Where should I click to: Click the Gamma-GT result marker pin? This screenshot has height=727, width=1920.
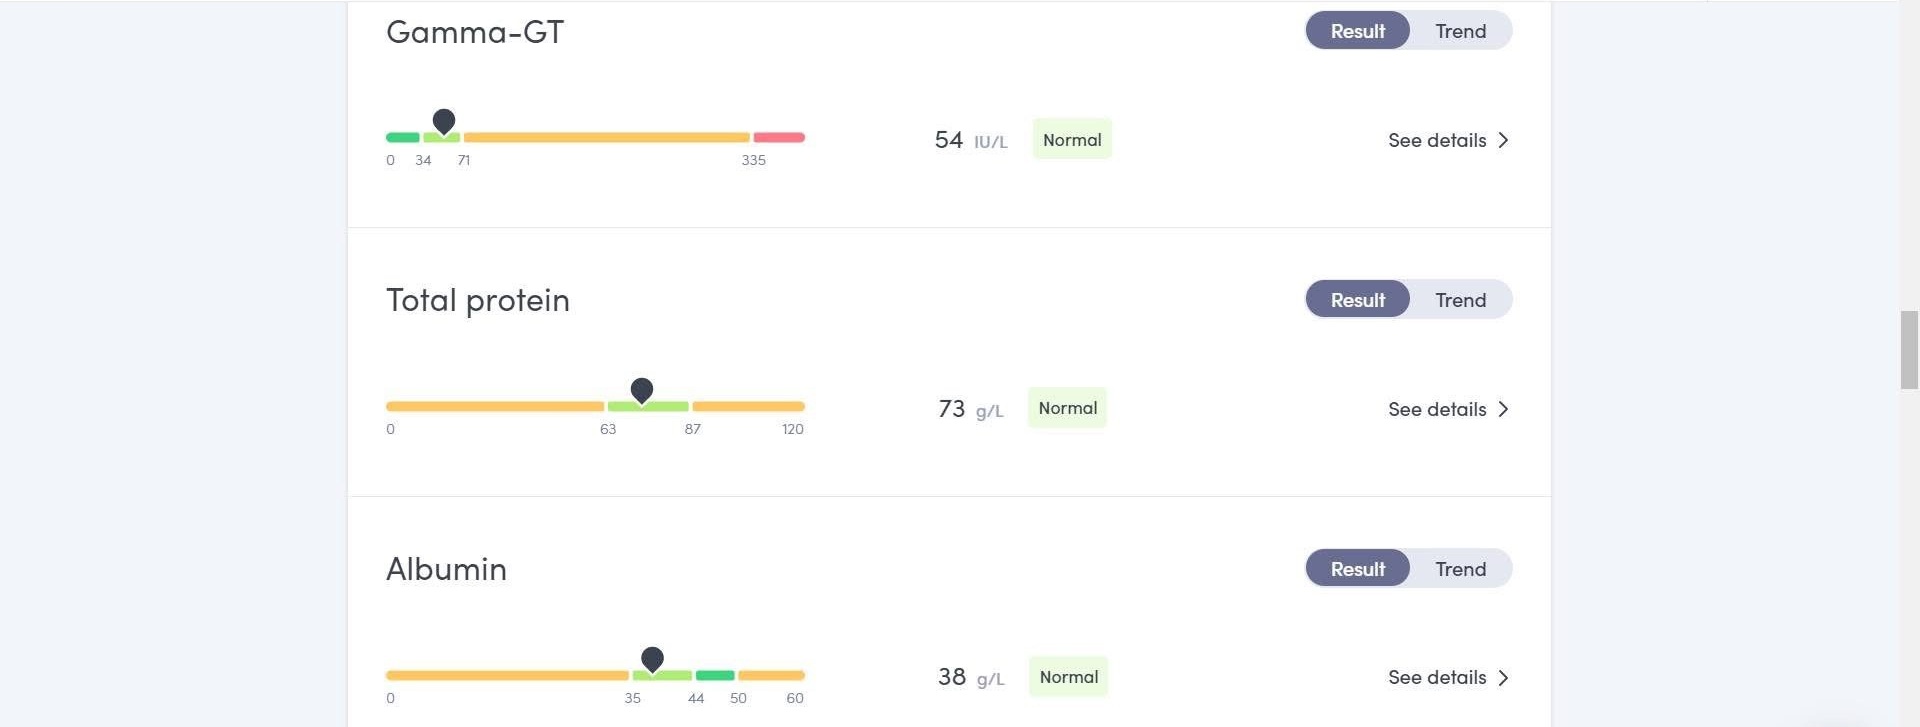444,121
